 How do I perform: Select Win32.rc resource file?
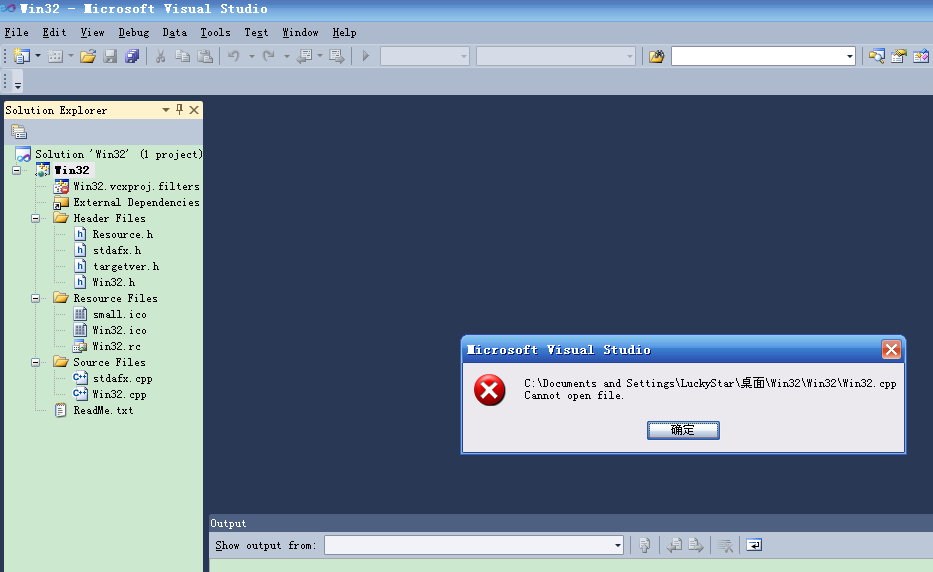coord(117,346)
